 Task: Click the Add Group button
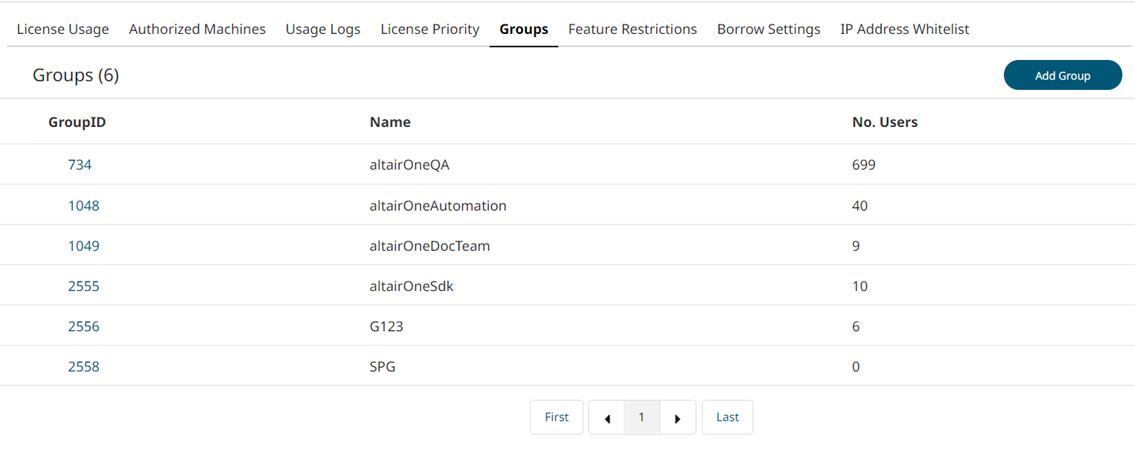pyautogui.click(x=1062, y=75)
